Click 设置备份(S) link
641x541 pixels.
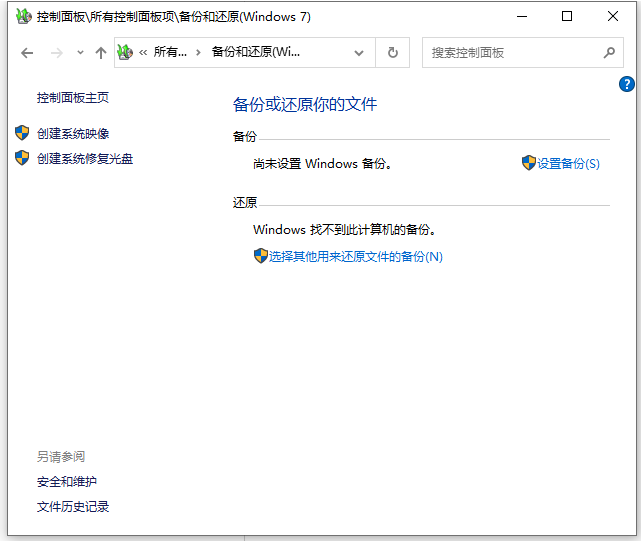click(568, 164)
